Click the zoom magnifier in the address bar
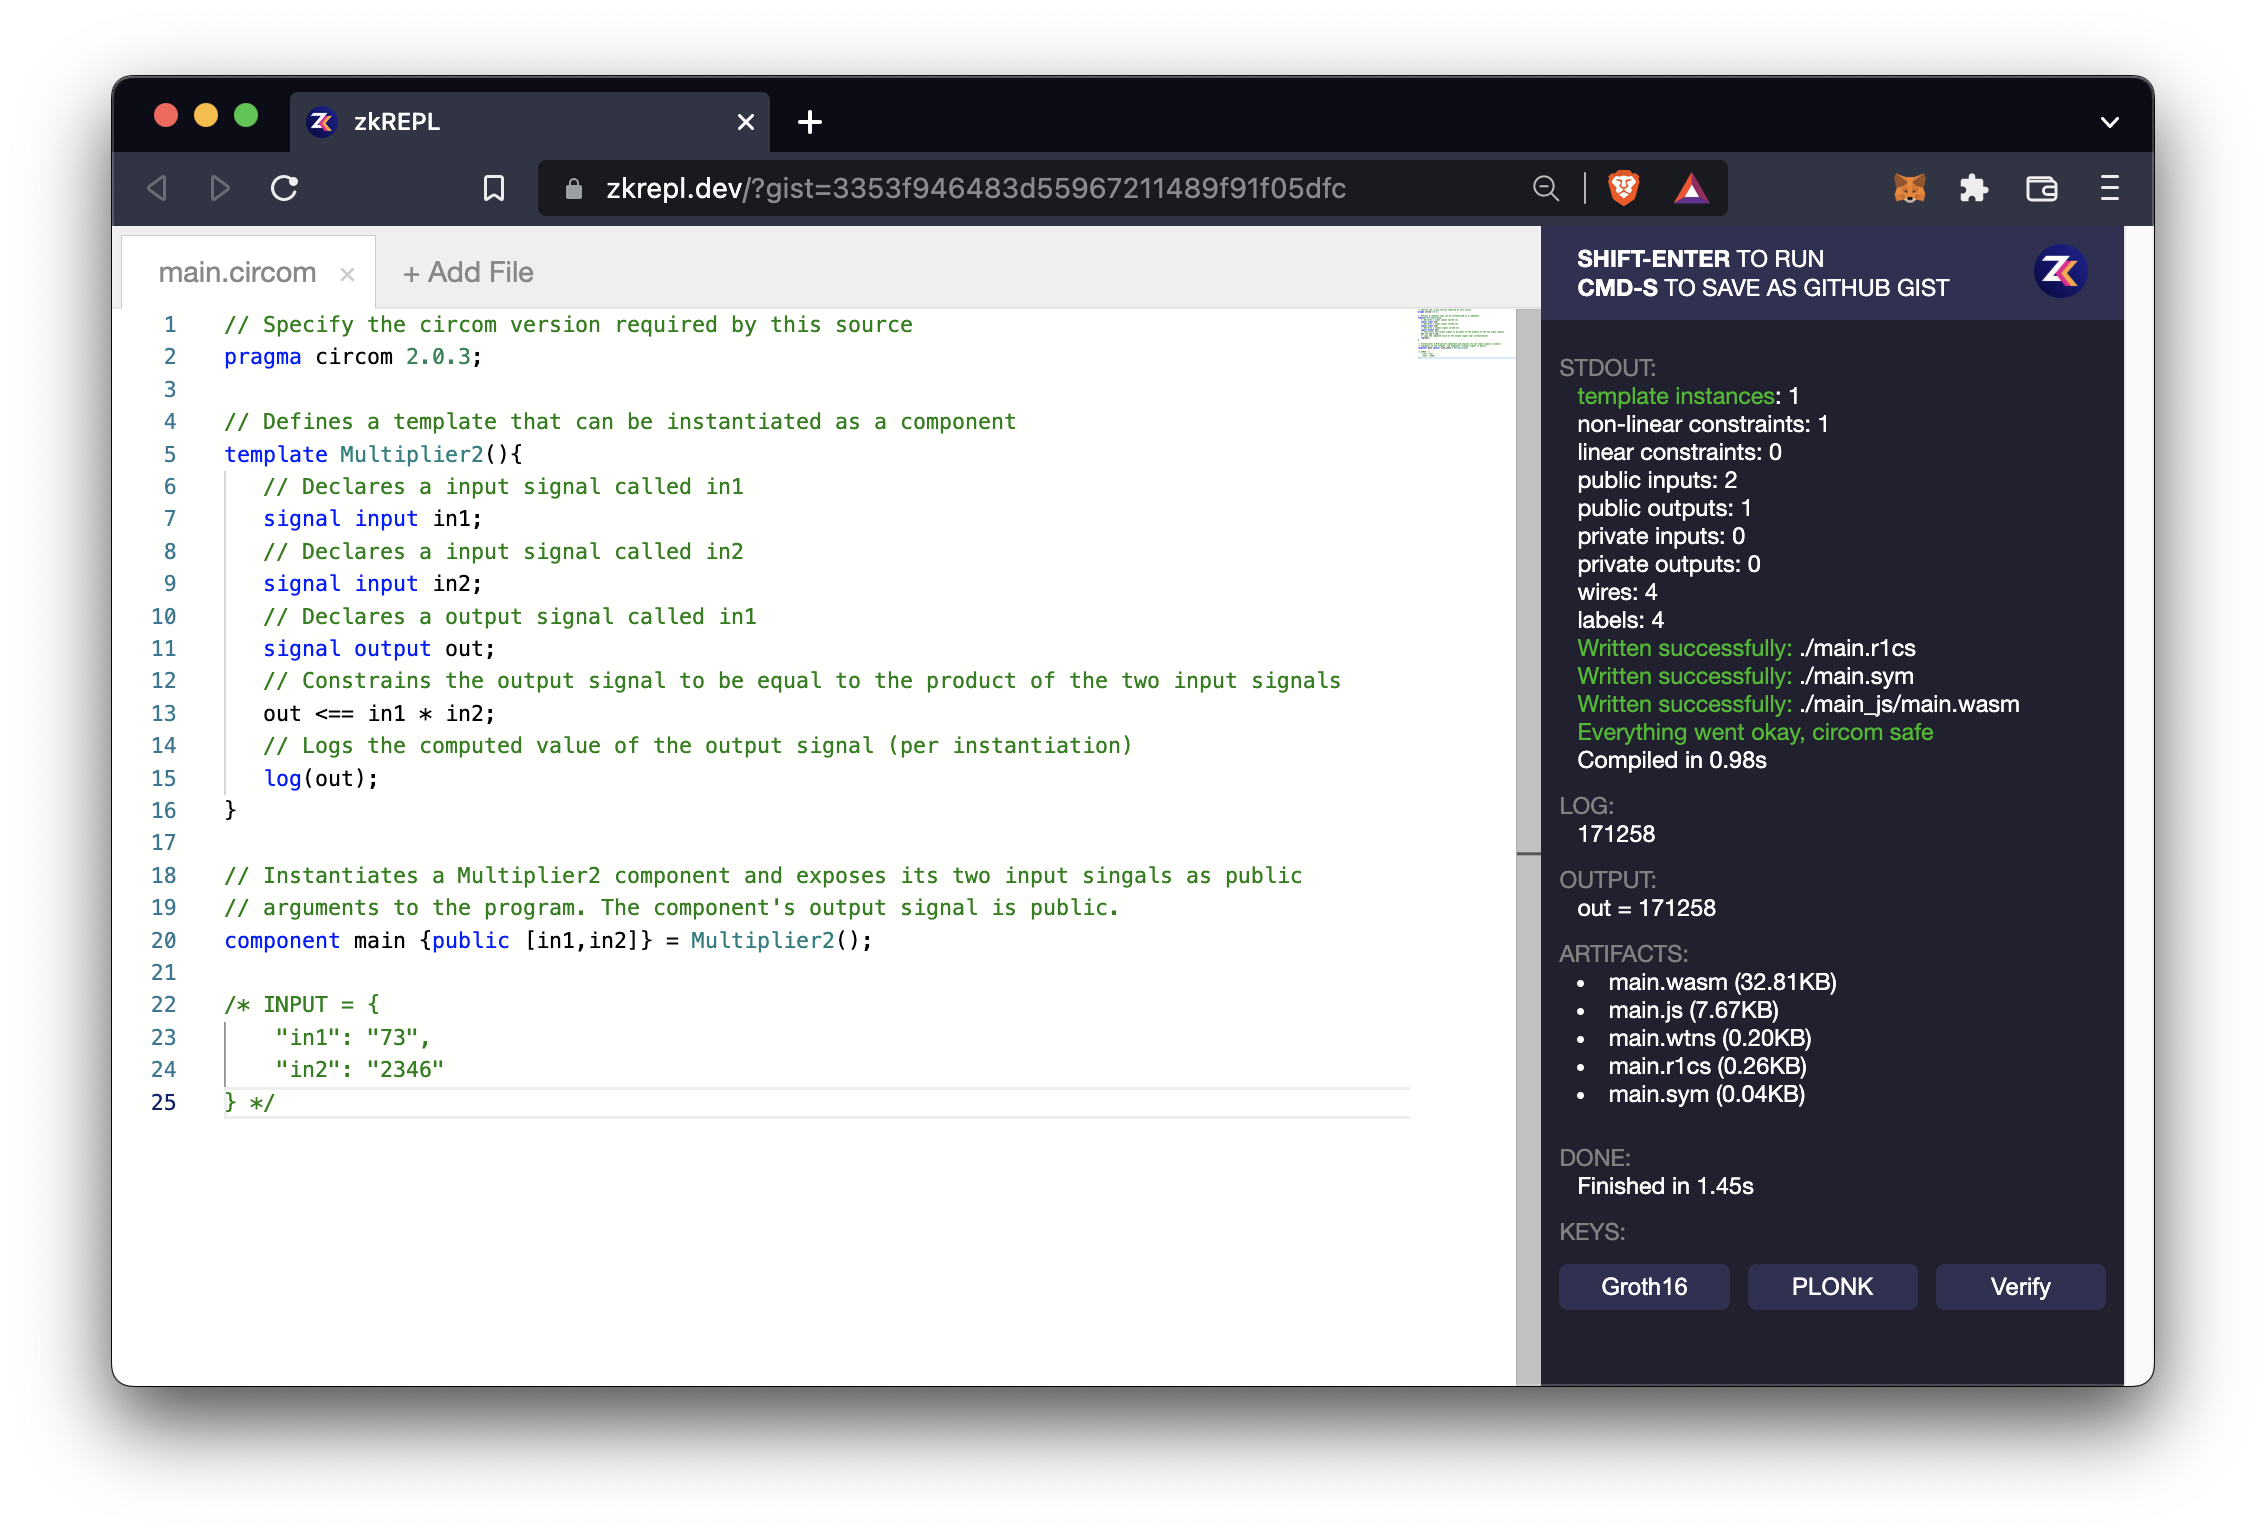2266x1534 pixels. pyautogui.click(x=1545, y=188)
